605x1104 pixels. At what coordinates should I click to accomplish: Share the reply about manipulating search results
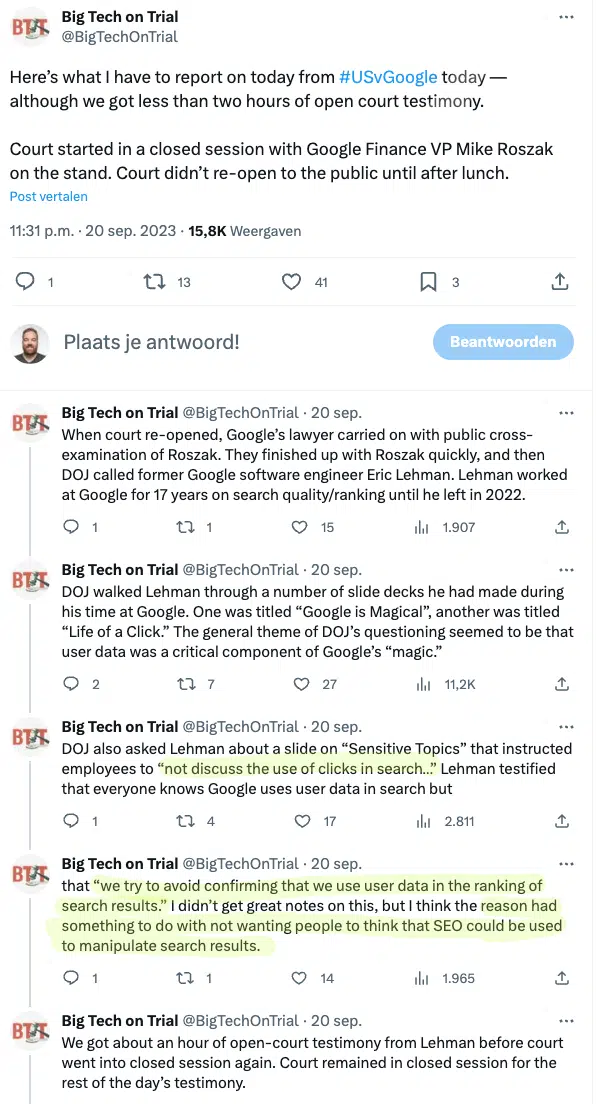pyautogui.click(x=562, y=978)
